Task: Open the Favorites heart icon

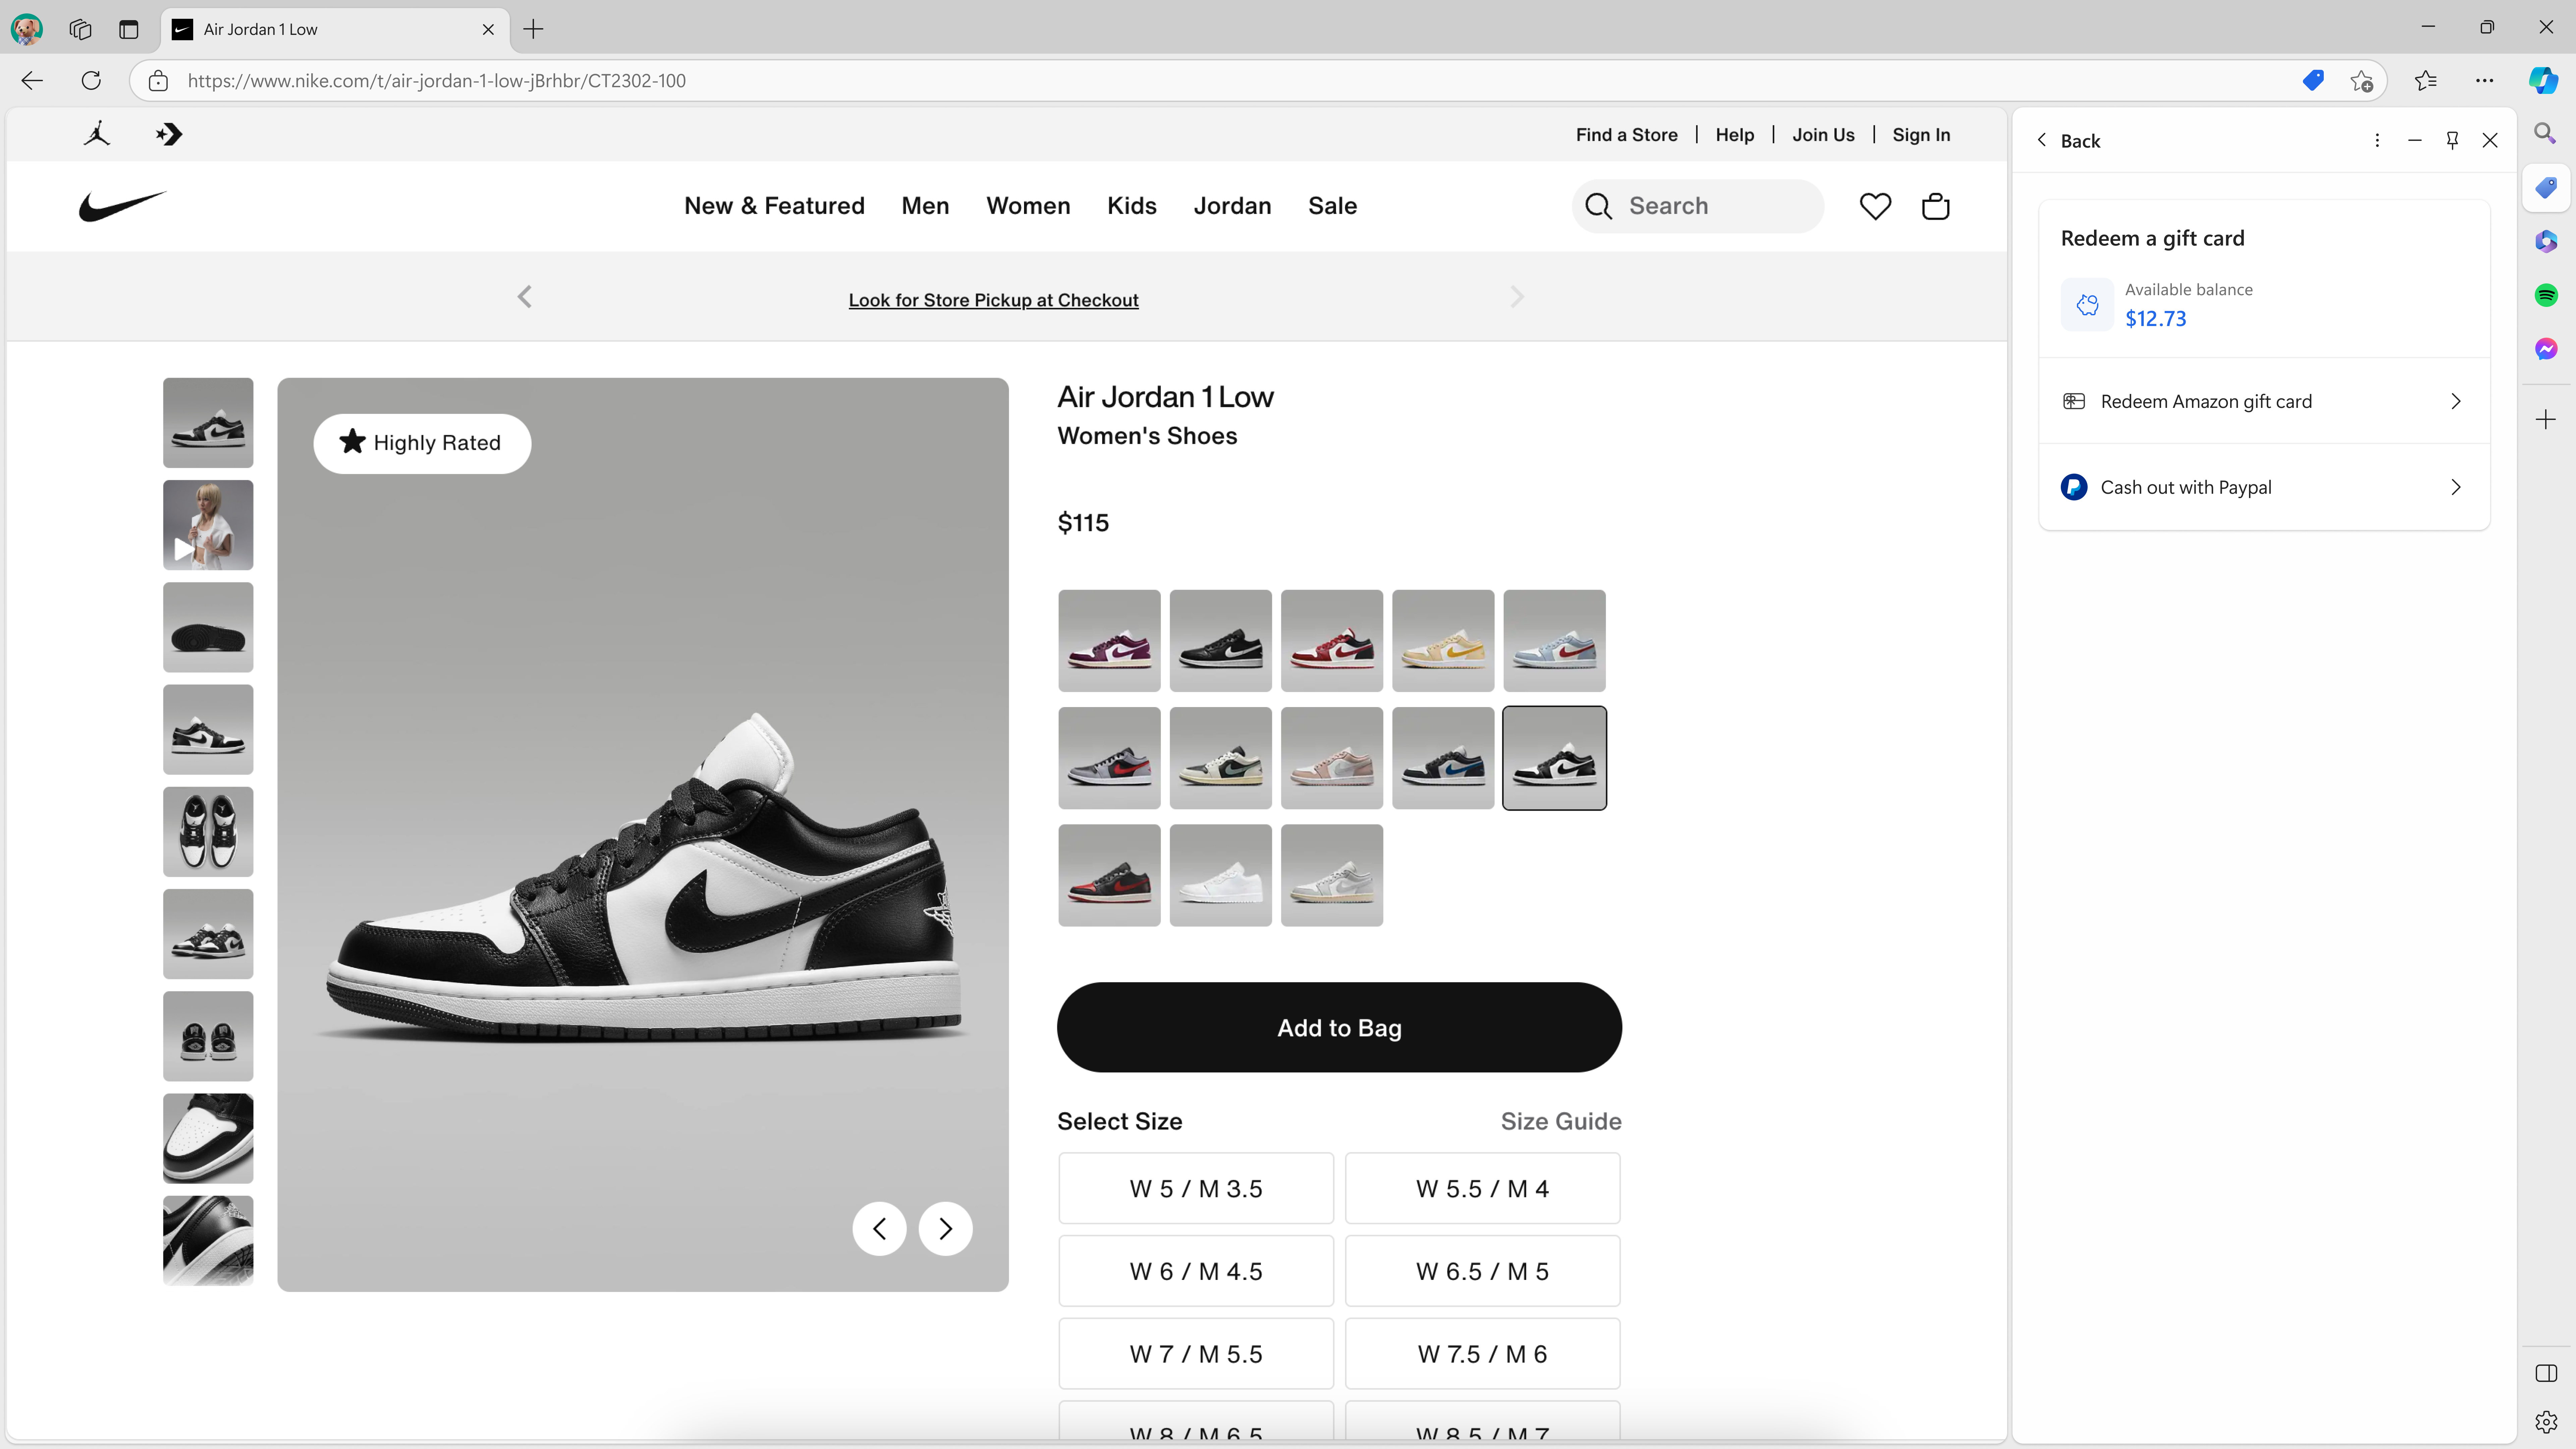Action: pos(1875,206)
